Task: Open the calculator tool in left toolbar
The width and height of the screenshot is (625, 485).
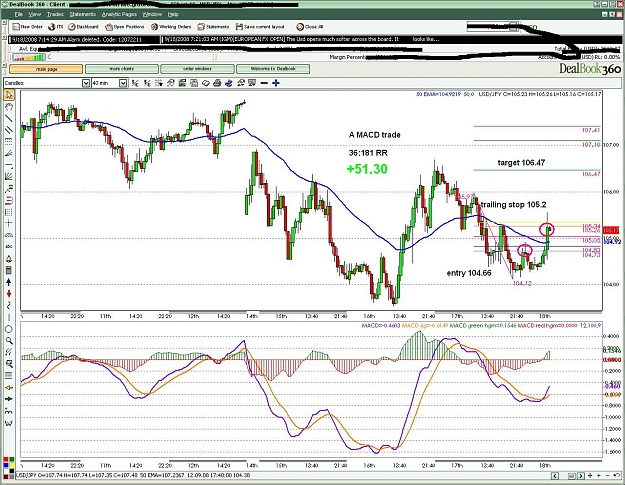Action: click(9, 271)
